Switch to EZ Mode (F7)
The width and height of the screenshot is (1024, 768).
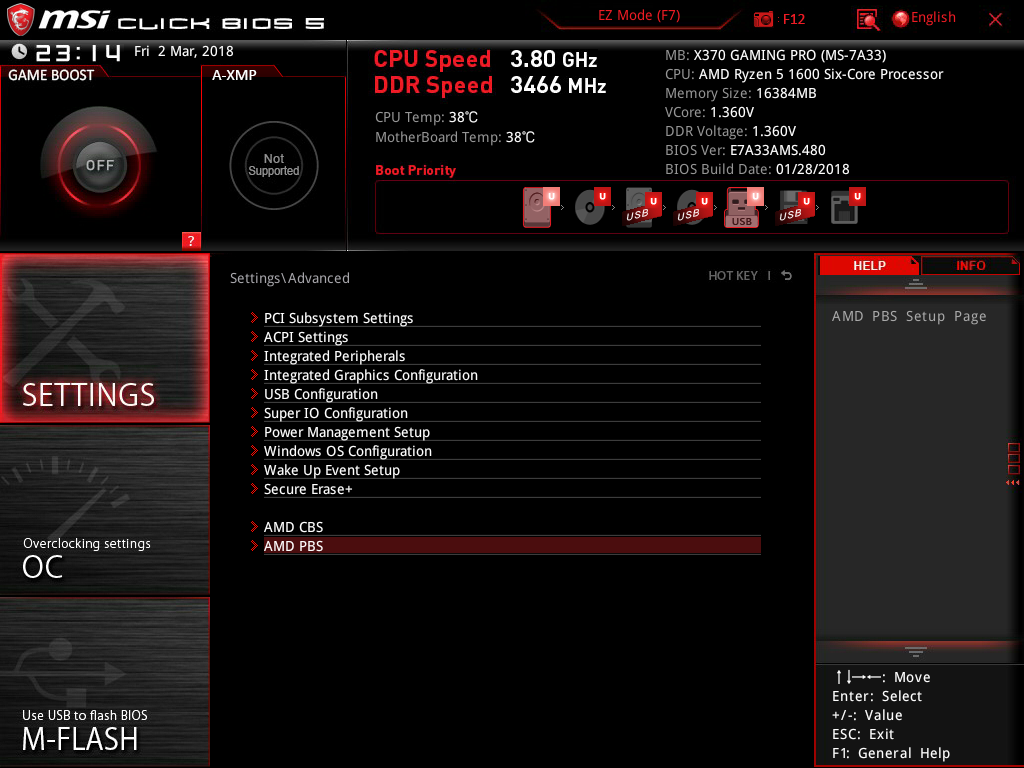click(639, 16)
